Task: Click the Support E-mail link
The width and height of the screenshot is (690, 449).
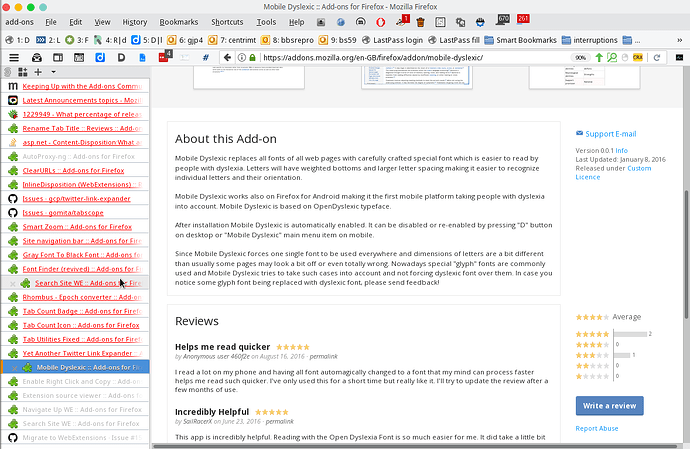Action: click(x=610, y=134)
